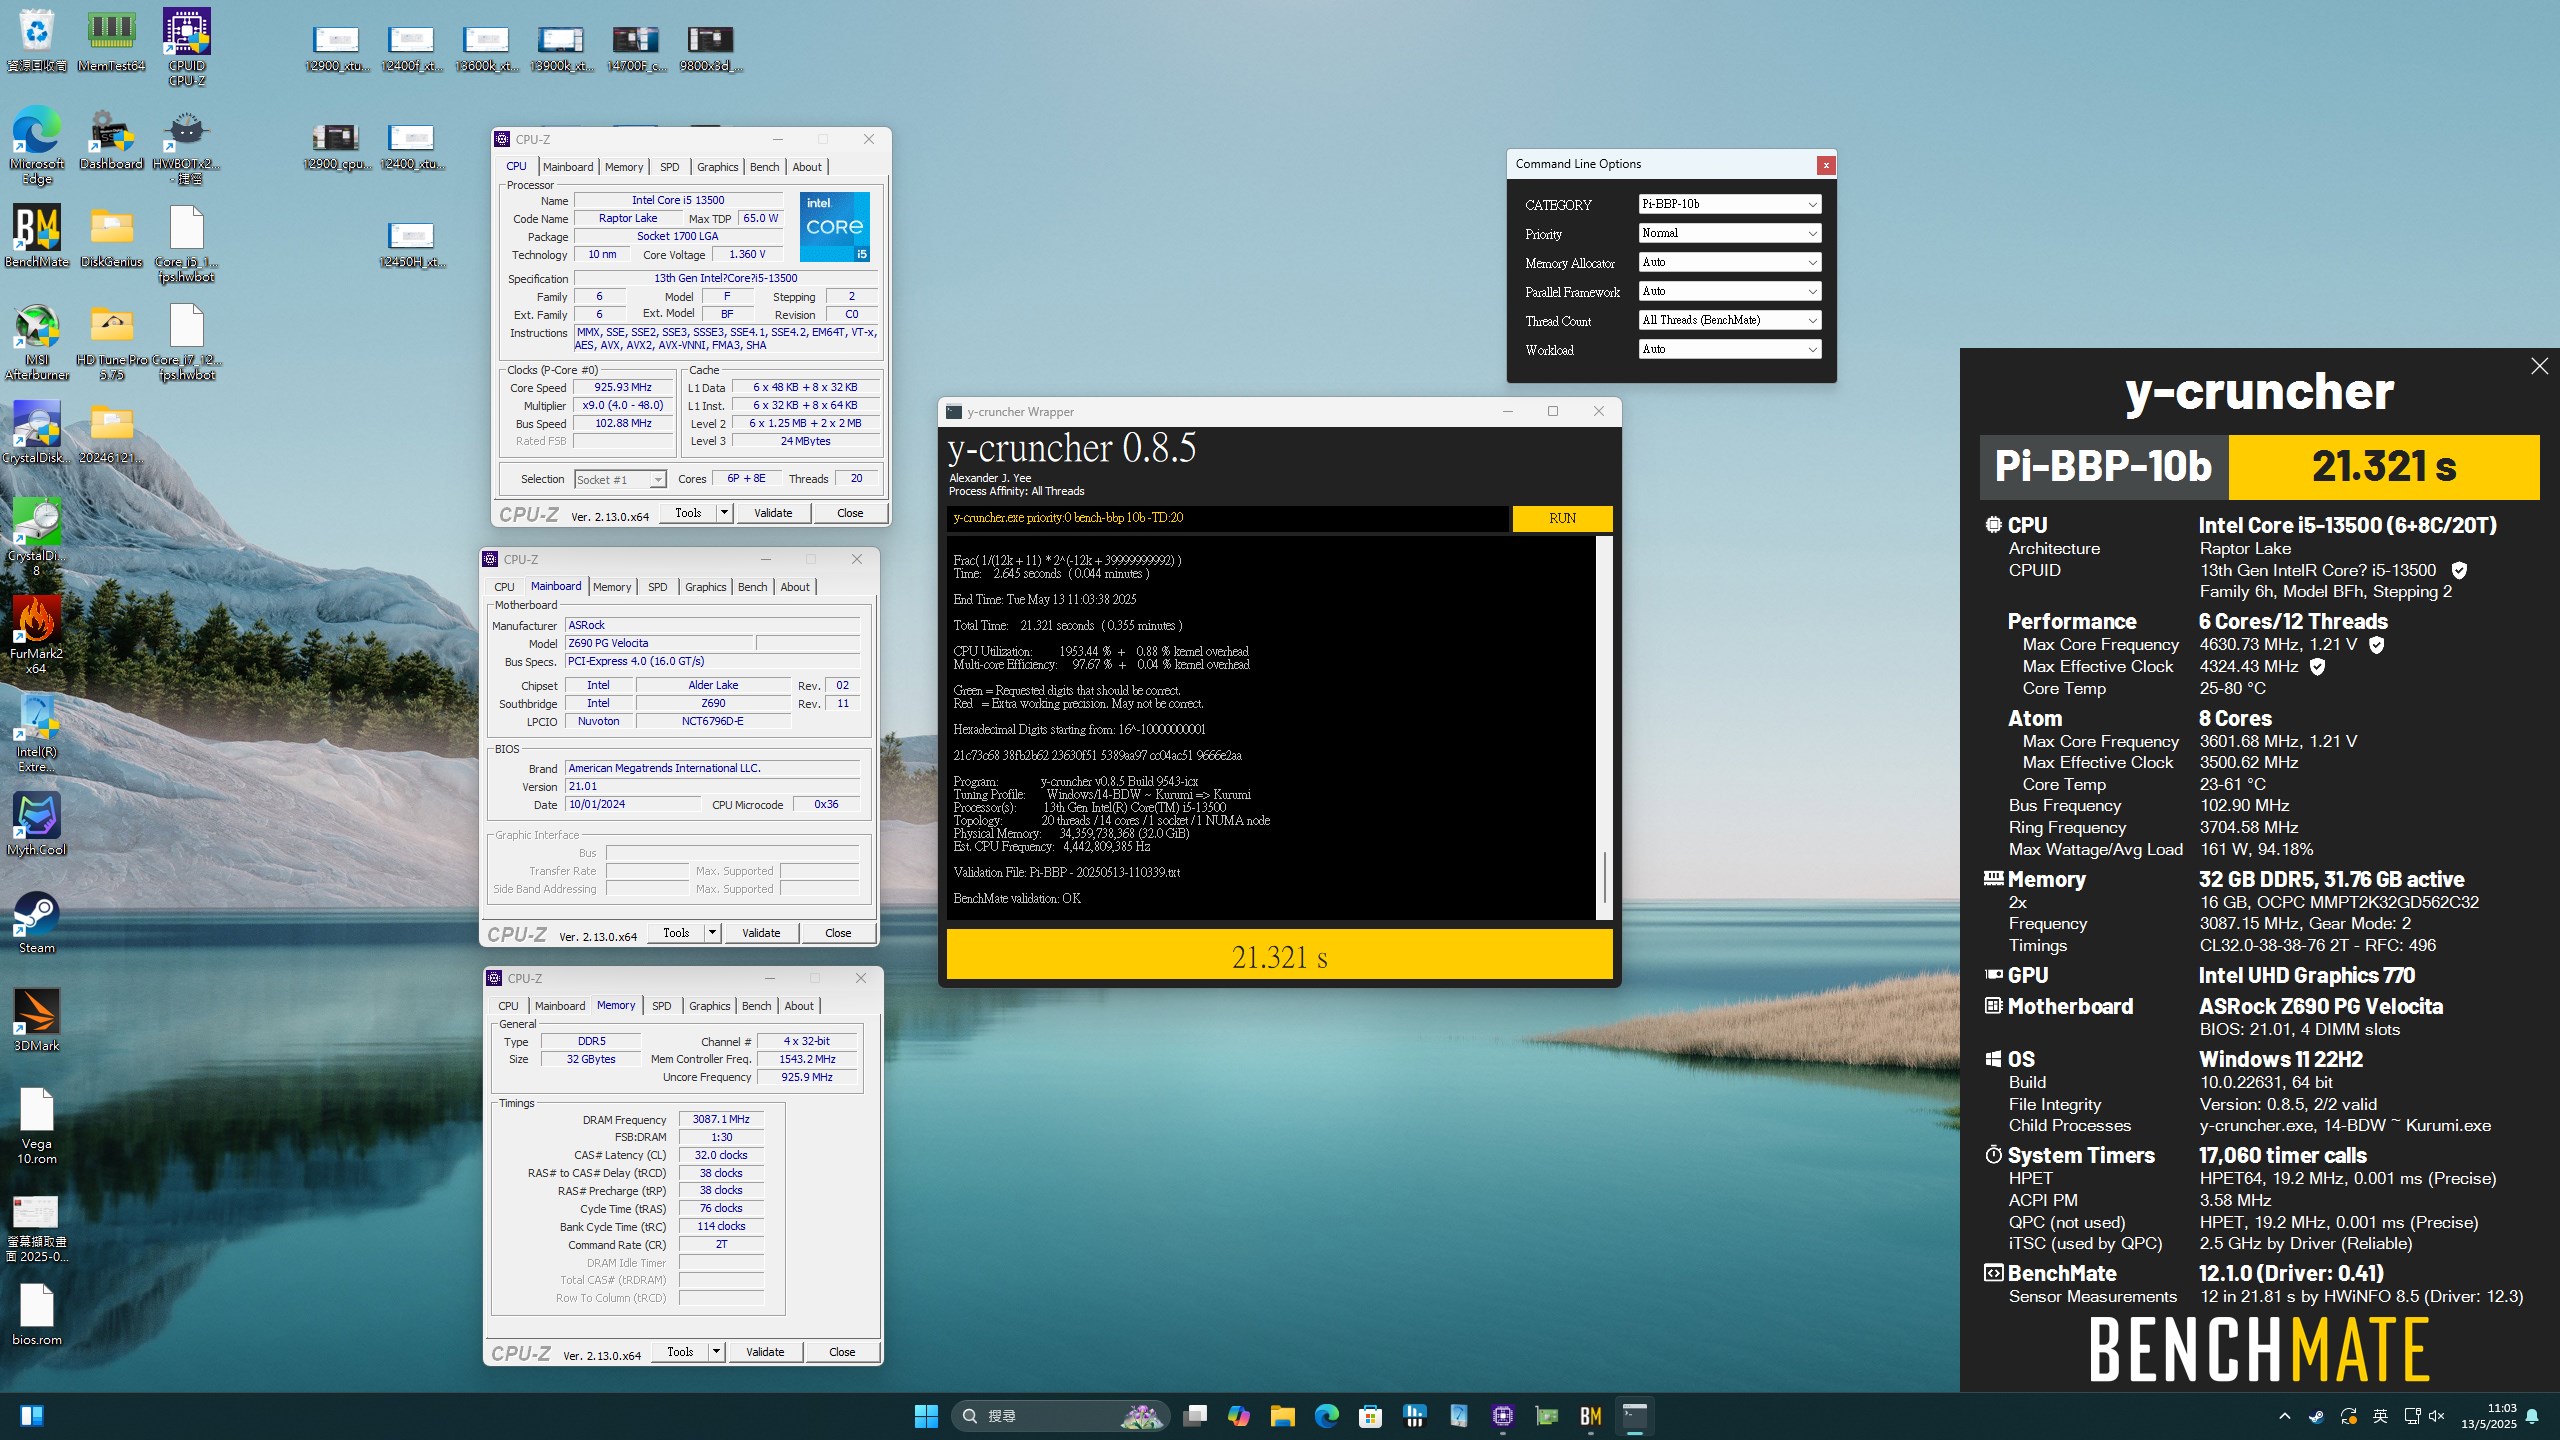Image resolution: width=2560 pixels, height=1440 pixels.
Task: Open the 12450H_xt desktop image file
Action: [412, 244]
